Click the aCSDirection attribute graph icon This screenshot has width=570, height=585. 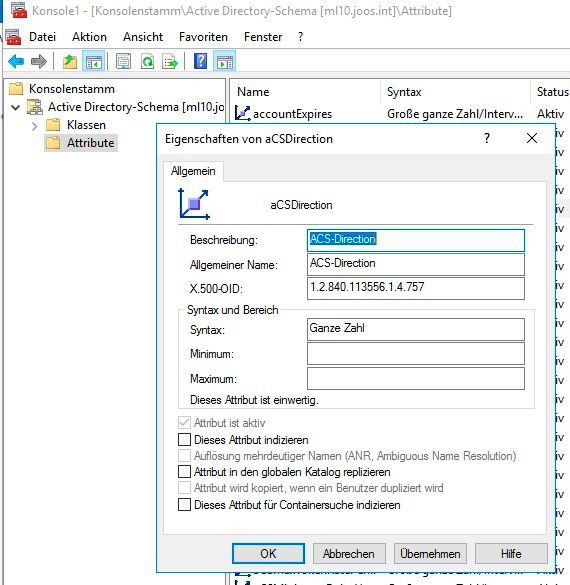[194, 204]
